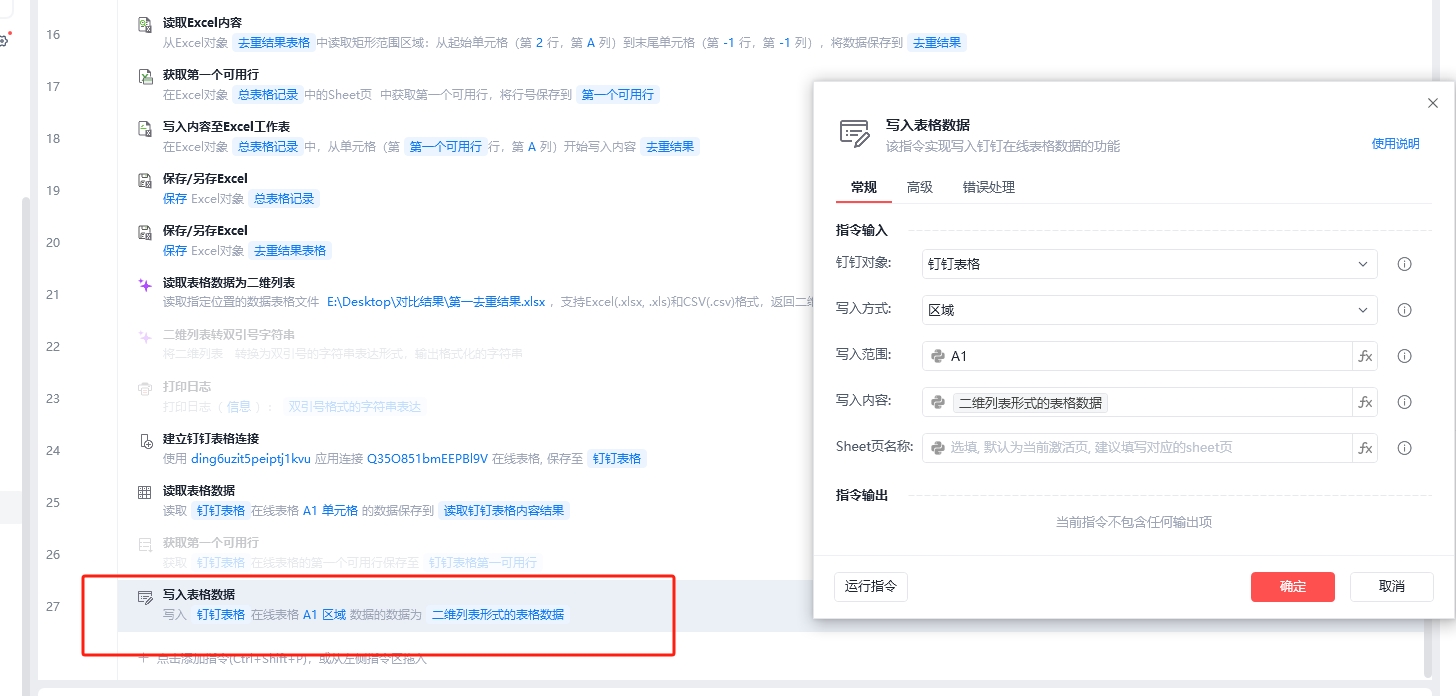The height and width of the screenshot is (696, 1456).
Task: Click the 总表格记录 tag in row 19
Action: (284, 198)
